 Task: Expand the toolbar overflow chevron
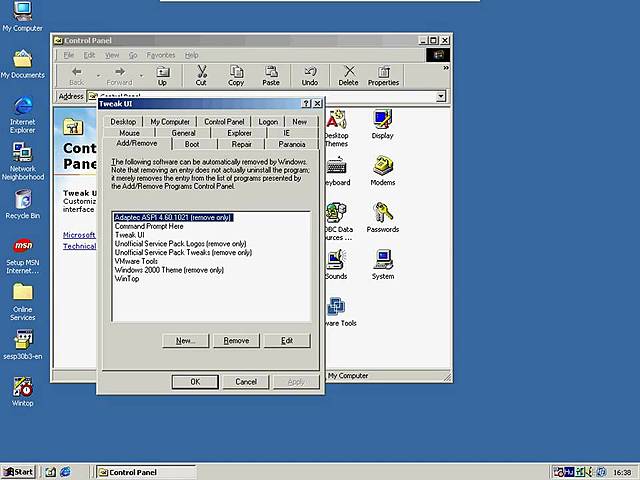(446, 68)
